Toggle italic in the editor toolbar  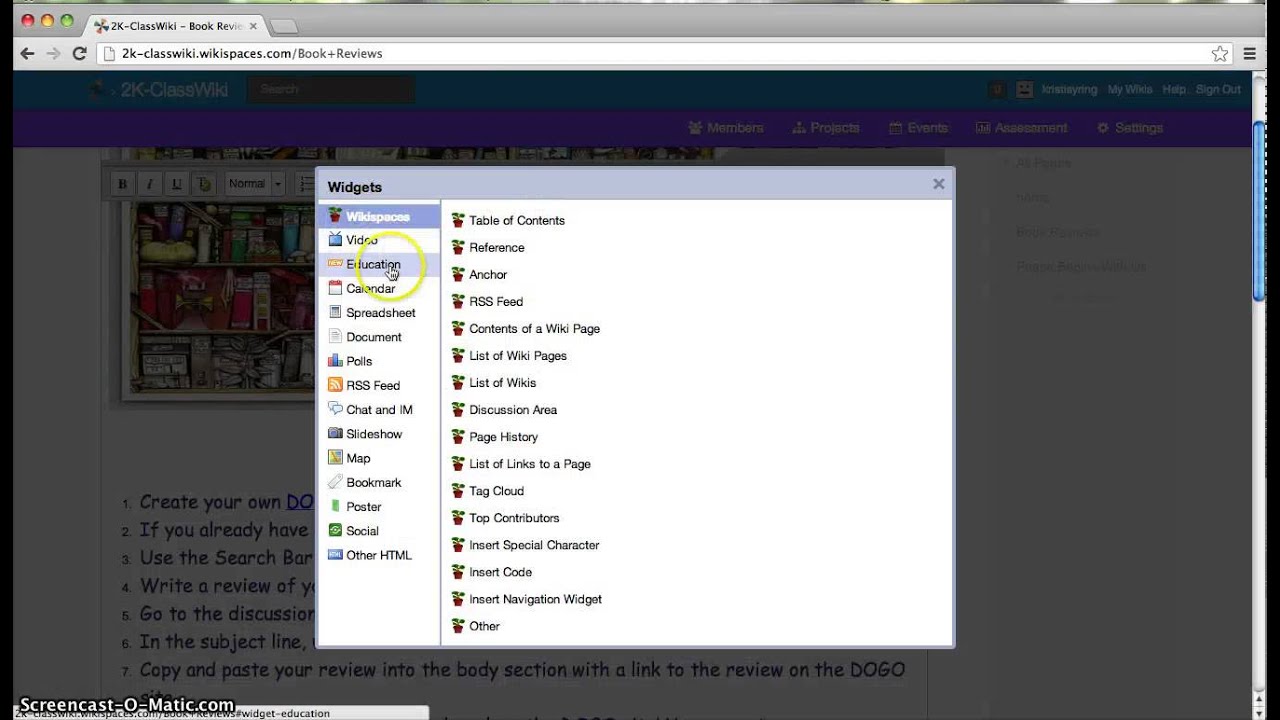point(150,184)
